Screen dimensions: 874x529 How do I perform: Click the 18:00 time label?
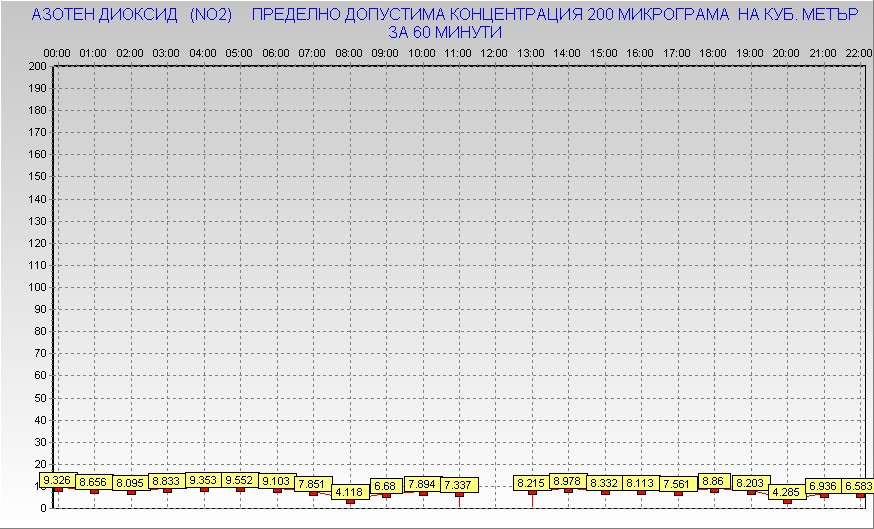coord(713,54)
